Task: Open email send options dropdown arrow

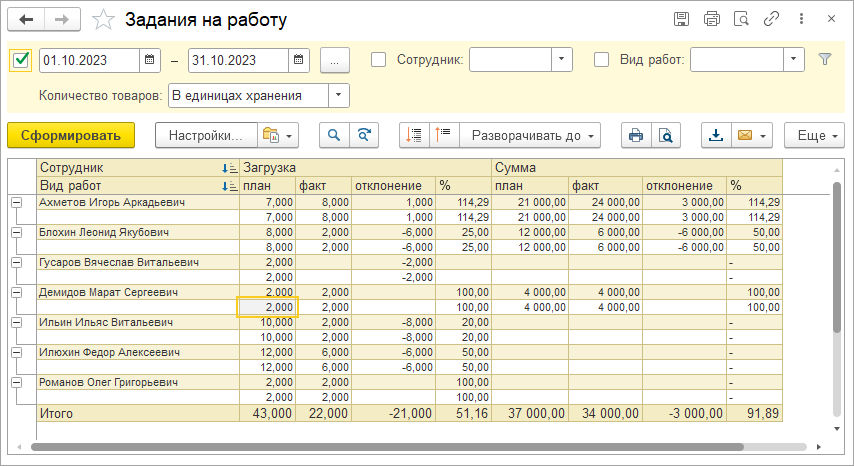Action: 764,136
